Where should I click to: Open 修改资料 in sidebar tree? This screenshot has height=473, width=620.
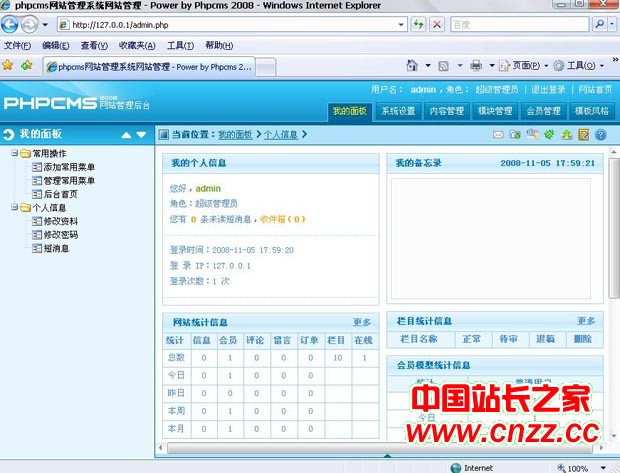pyautogui.click(x=60, y=221)
